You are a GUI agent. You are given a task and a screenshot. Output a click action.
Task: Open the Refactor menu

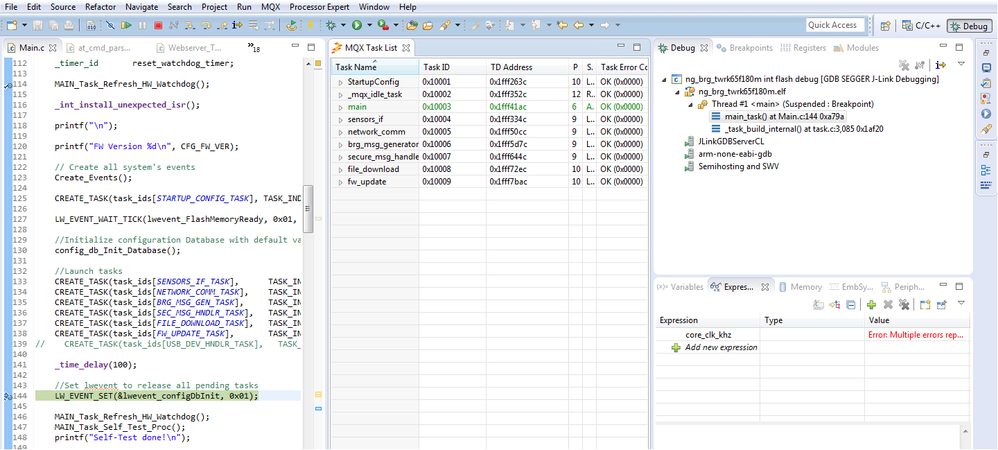(x=99, y=7)
